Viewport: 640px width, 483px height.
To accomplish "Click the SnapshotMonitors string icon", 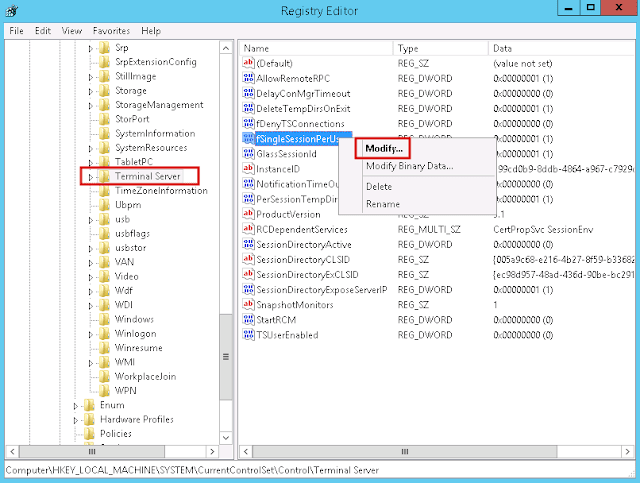I will 248,305.
